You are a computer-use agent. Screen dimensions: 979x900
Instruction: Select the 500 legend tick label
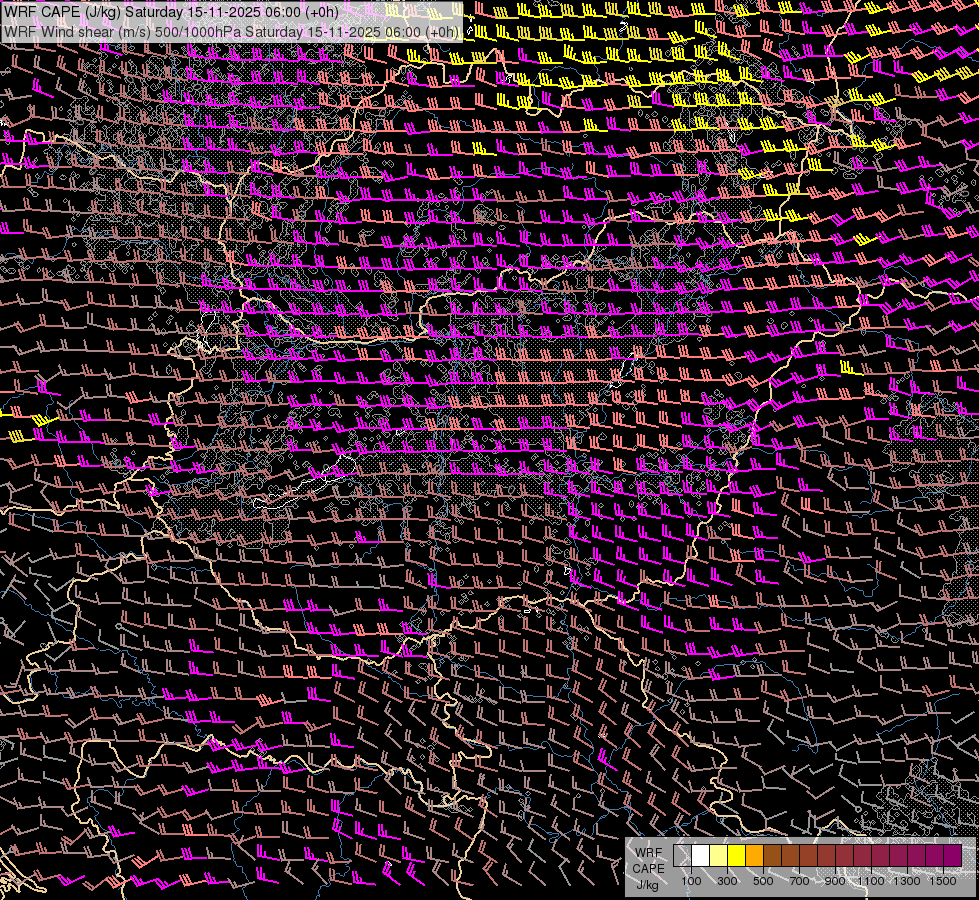tap(763, 881)
